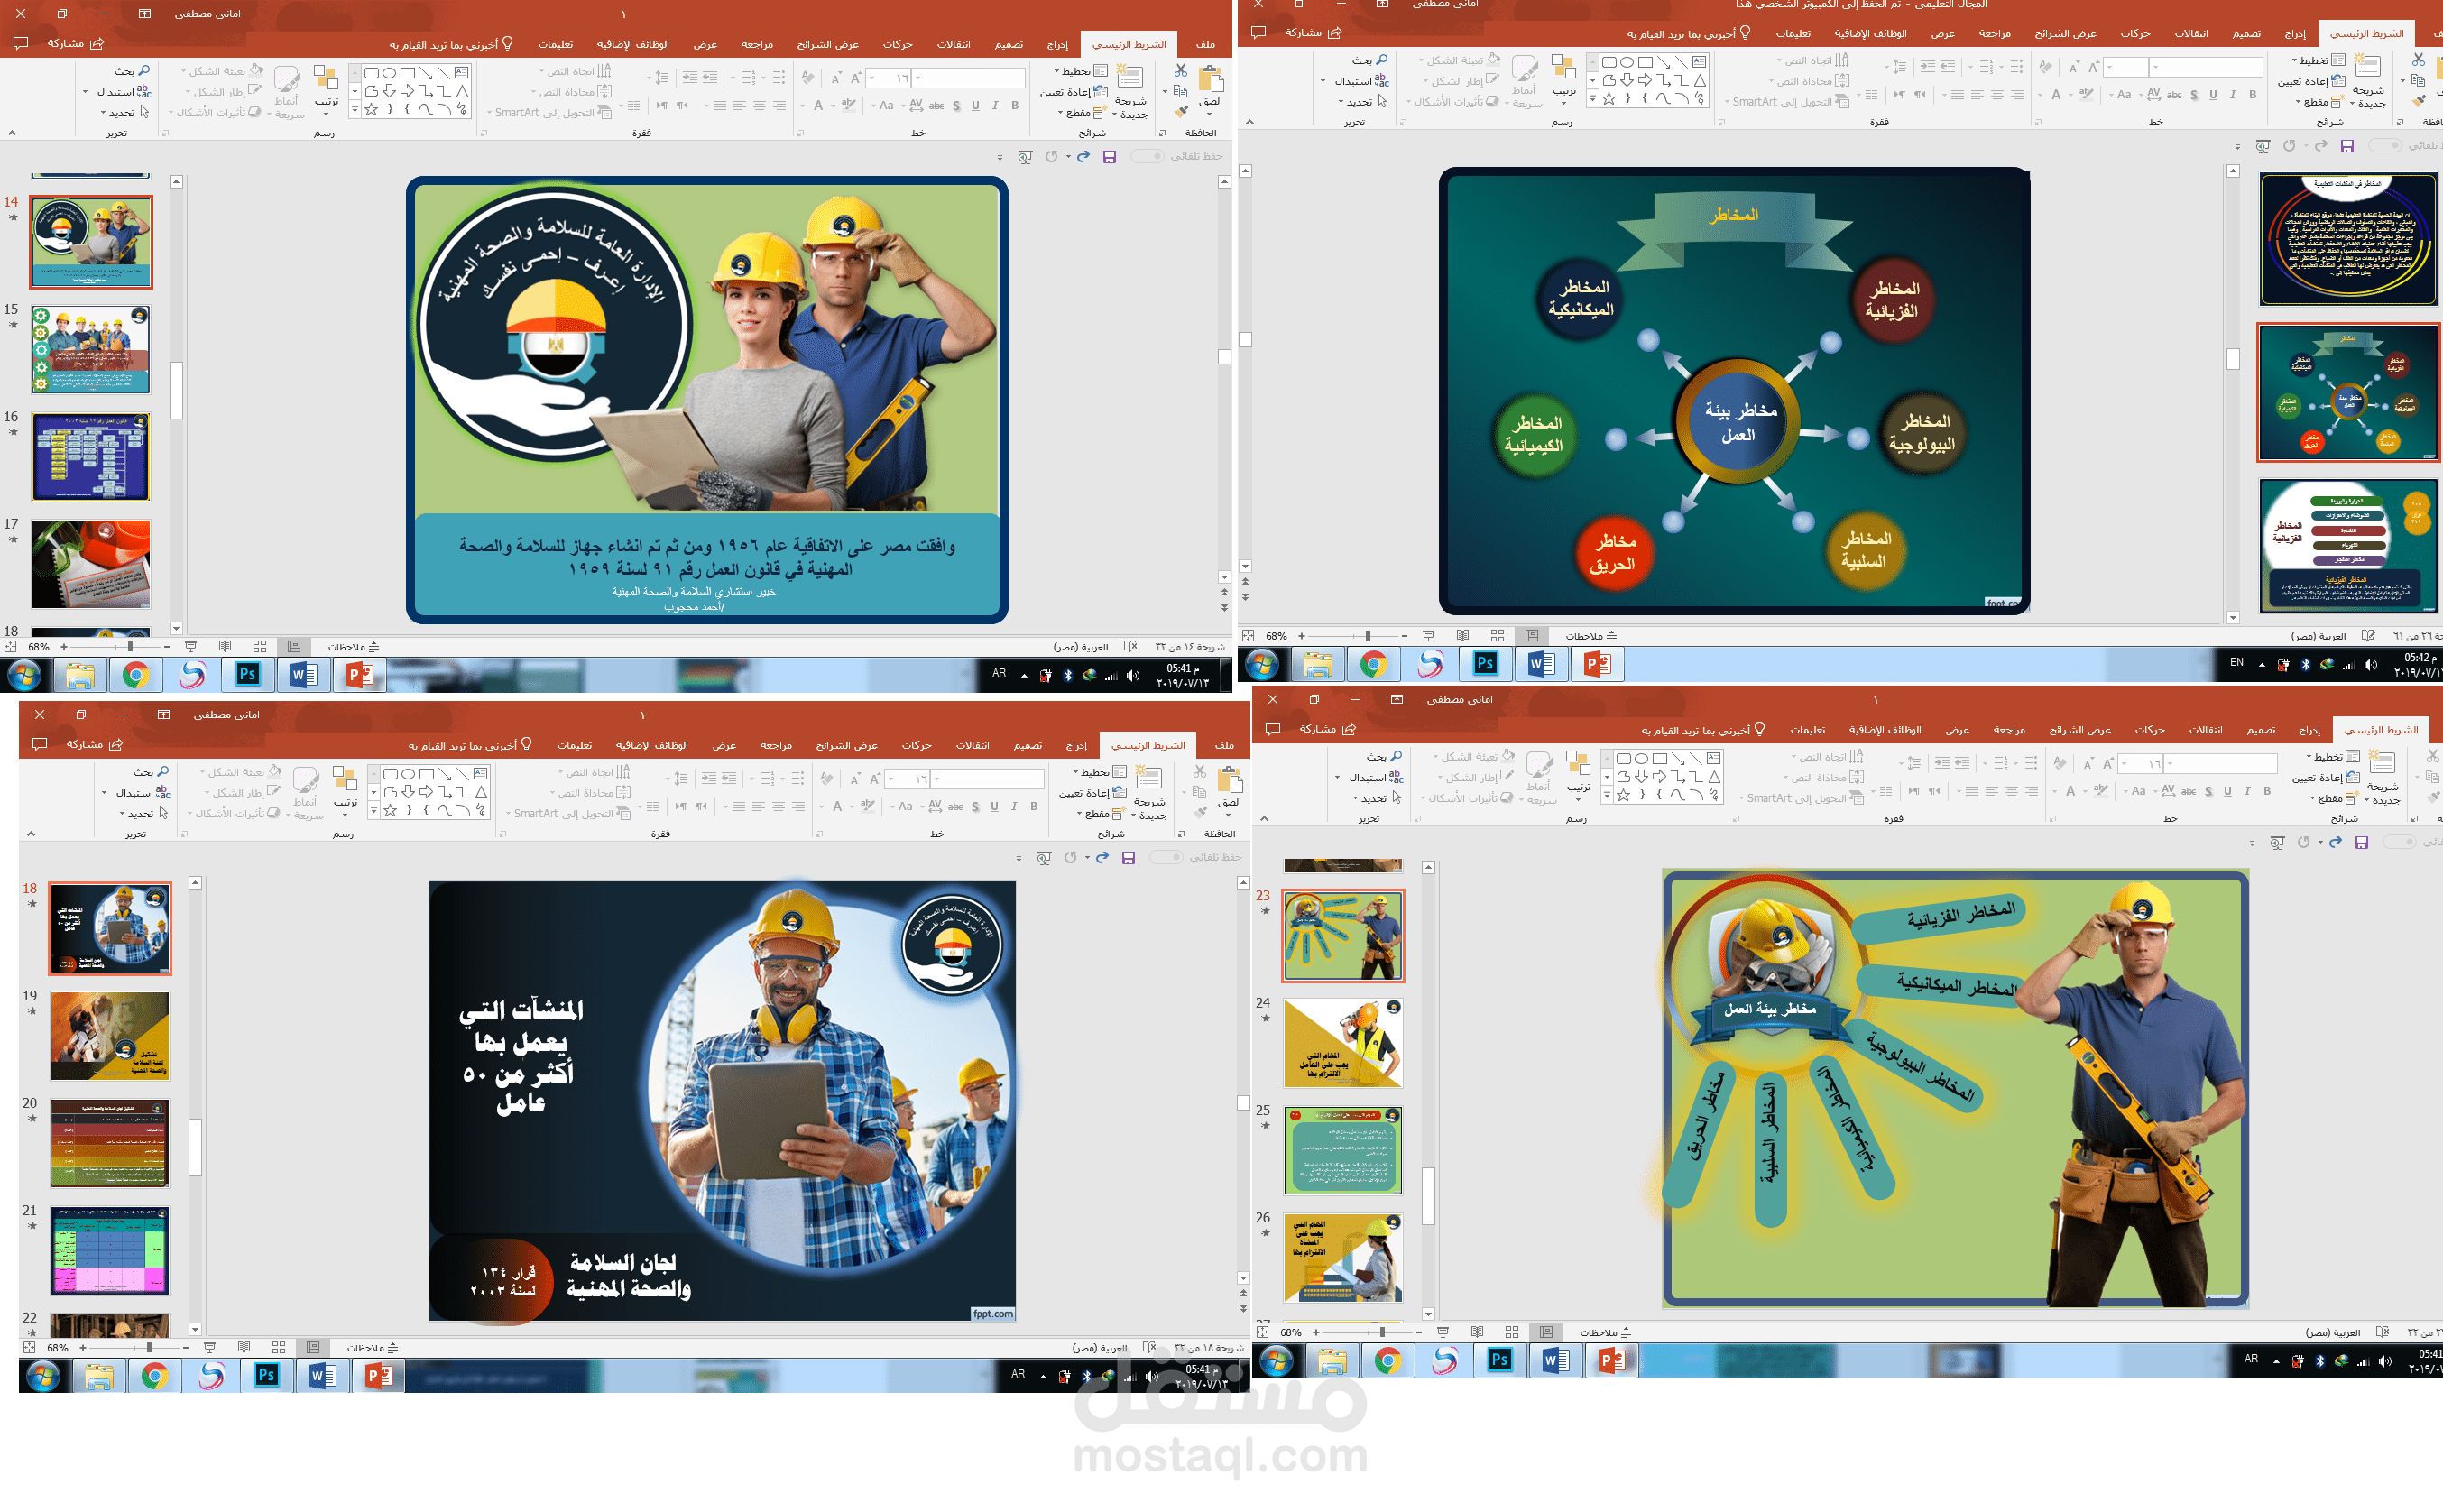
Task: Click Decrease Font Size in slide 26 window
Action: pos(2073,67)
